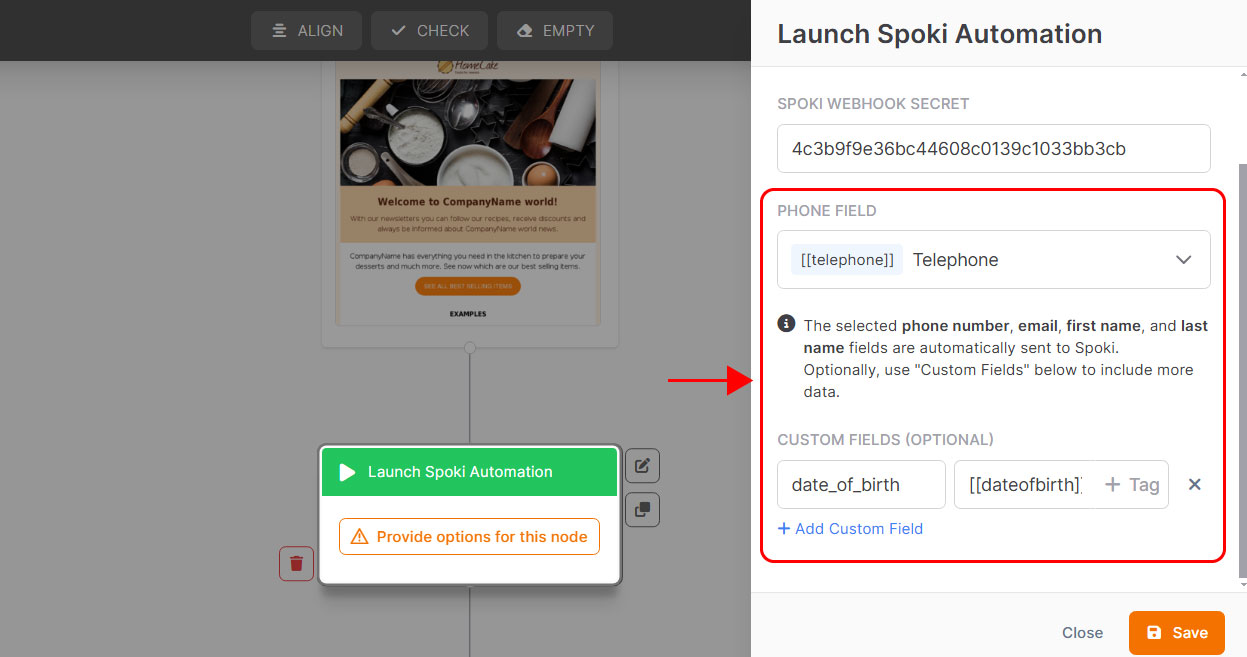This screenshot has height=657, width=1247.
Task: Open the edit node pencil icon
Action: (x=642, y=465)
